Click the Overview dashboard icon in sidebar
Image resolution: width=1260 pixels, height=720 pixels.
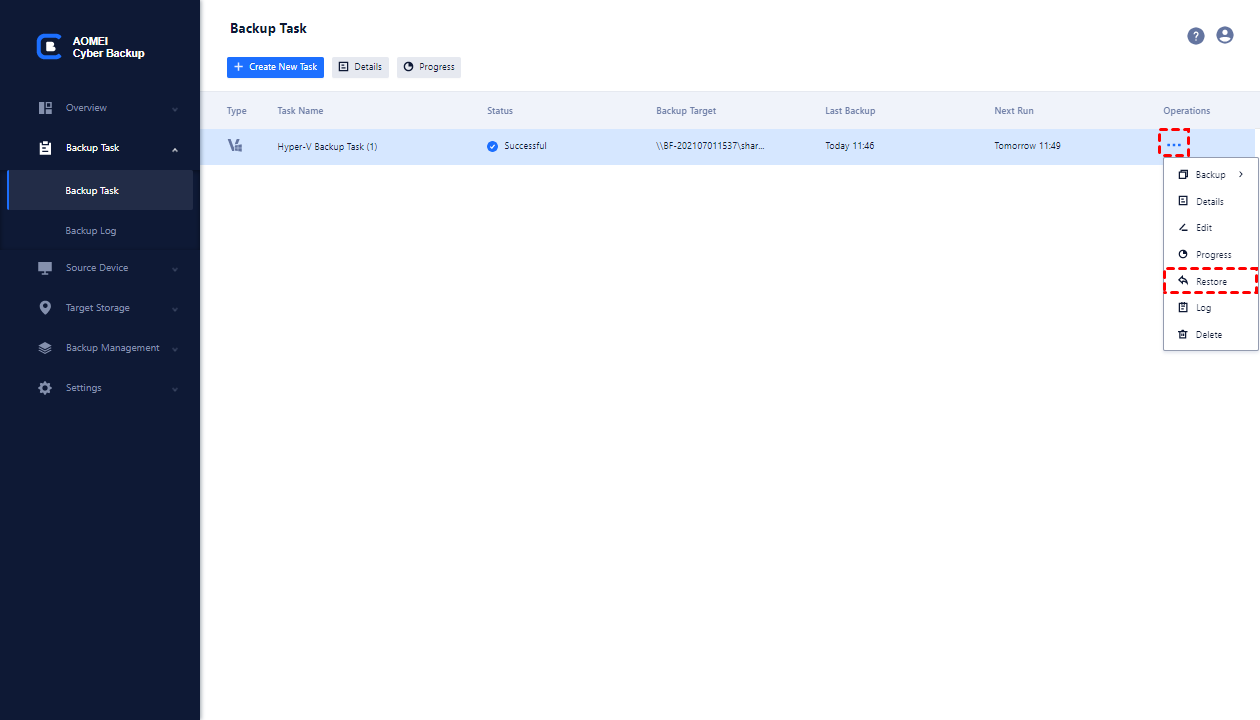[45, 108]
